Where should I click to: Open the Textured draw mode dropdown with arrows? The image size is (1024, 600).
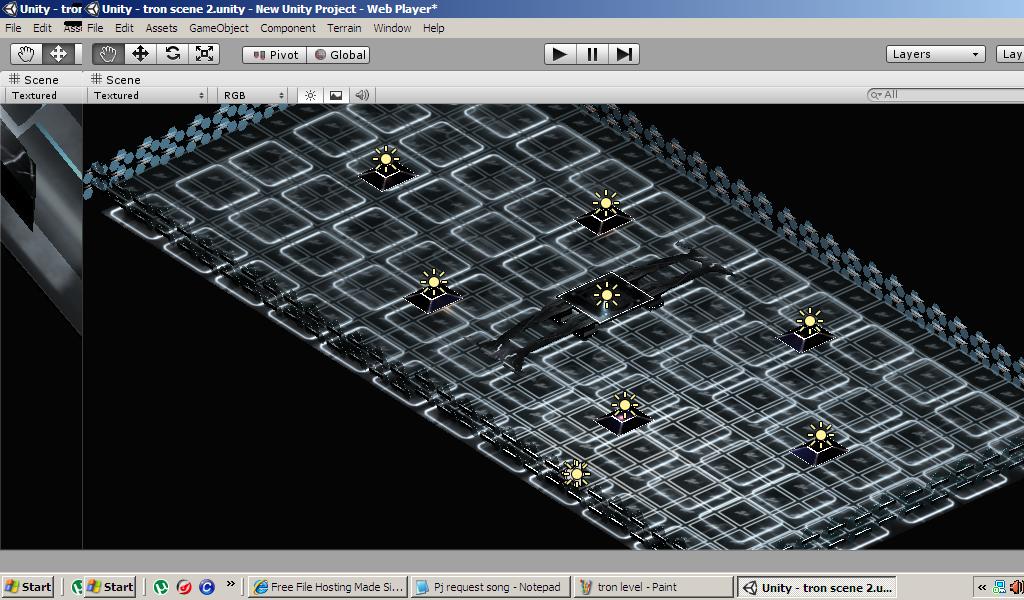(x=148, y=95)
